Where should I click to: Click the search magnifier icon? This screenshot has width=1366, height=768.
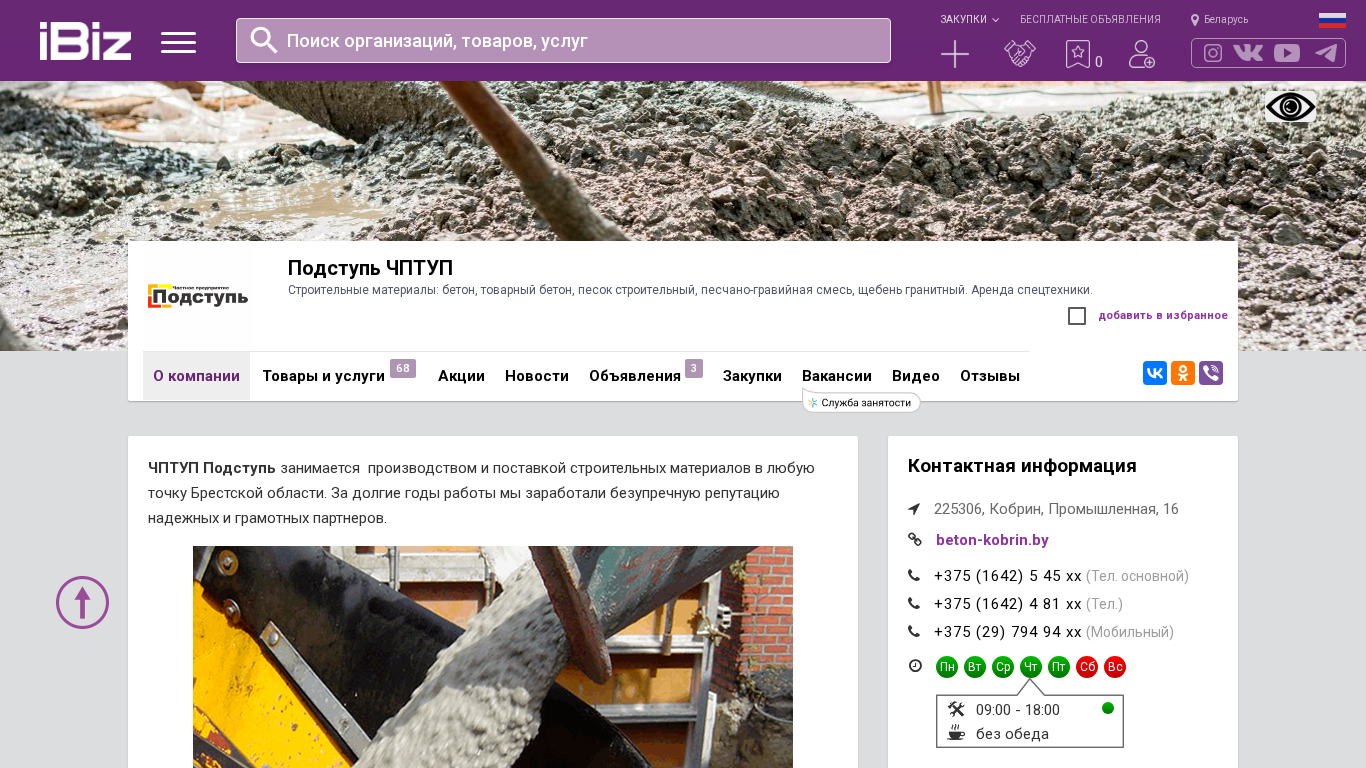[x=264, y=40]
